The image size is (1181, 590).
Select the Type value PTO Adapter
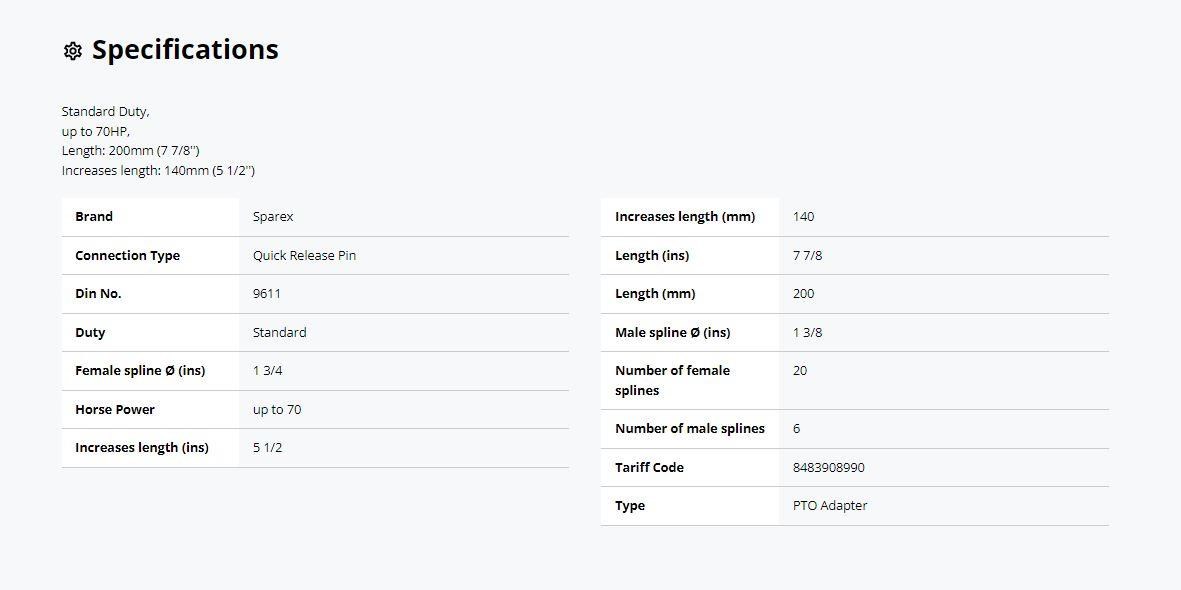[829, 506]
